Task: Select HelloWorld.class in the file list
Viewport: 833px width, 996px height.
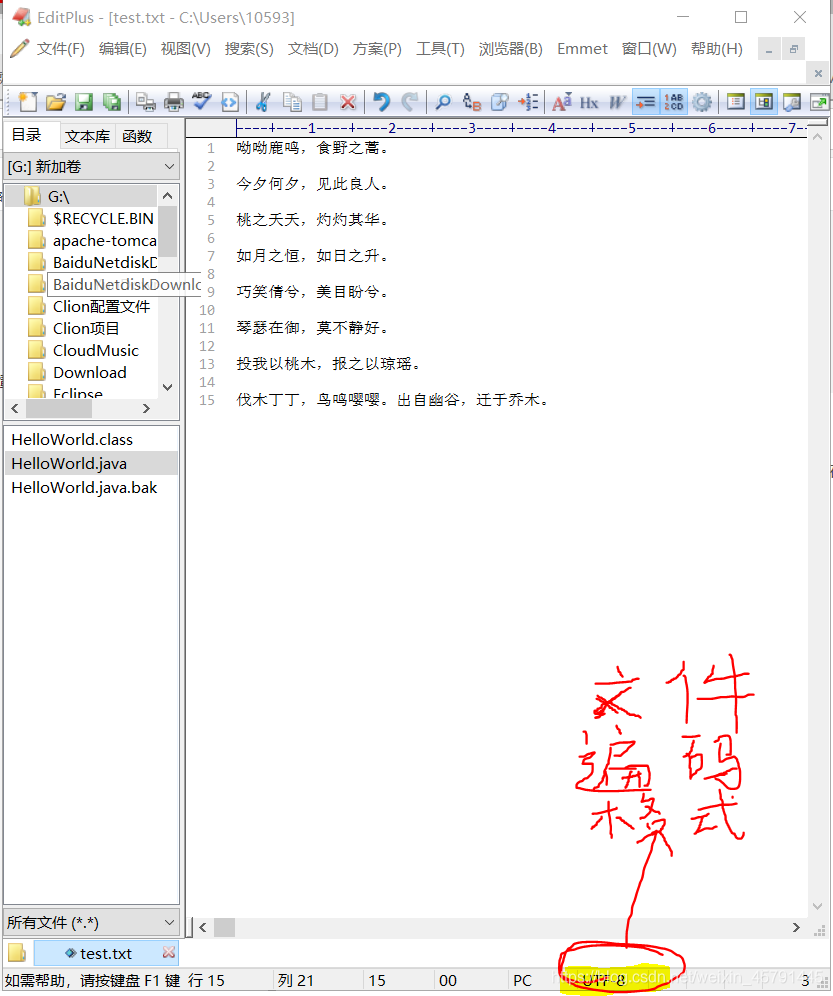Action: [x=91, y=440]
